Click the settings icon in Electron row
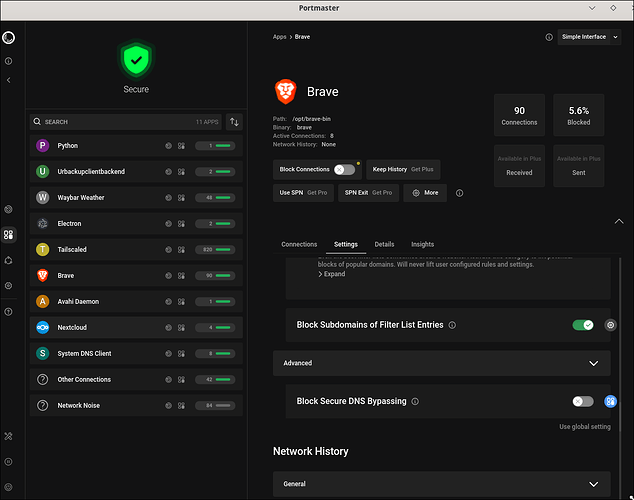Viewport: 634px width, 500px height. coord(182,224)
